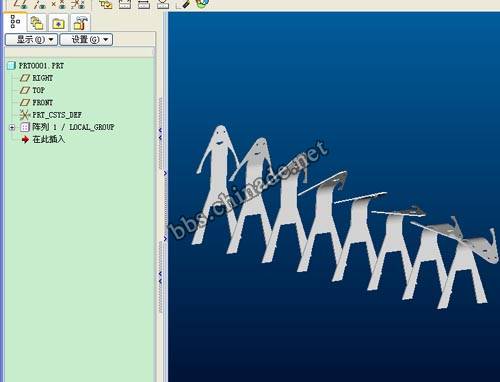Open the 显示 dropdown menu
500x382 pixels.
[31, 40]
